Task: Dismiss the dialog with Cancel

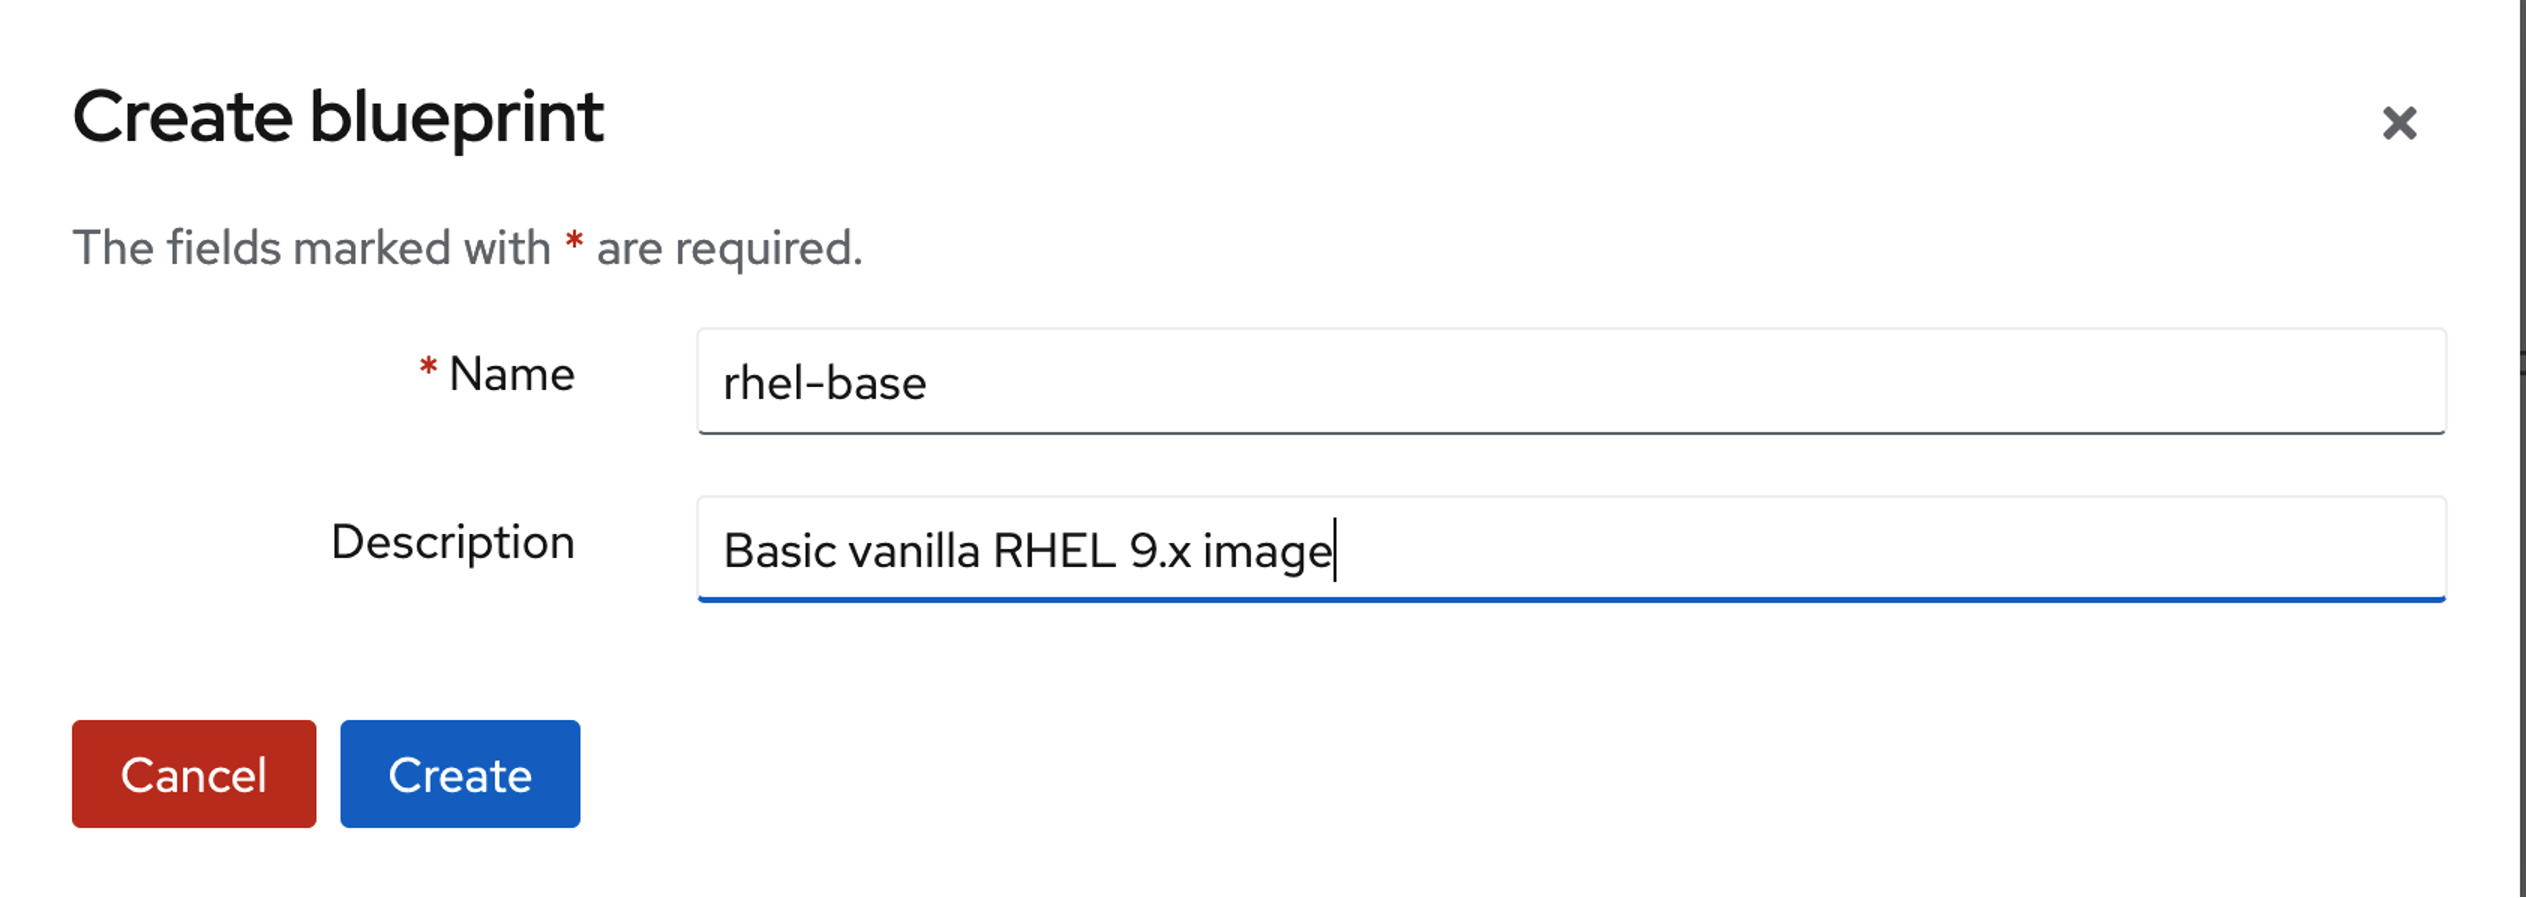Action: pos(193,773)
